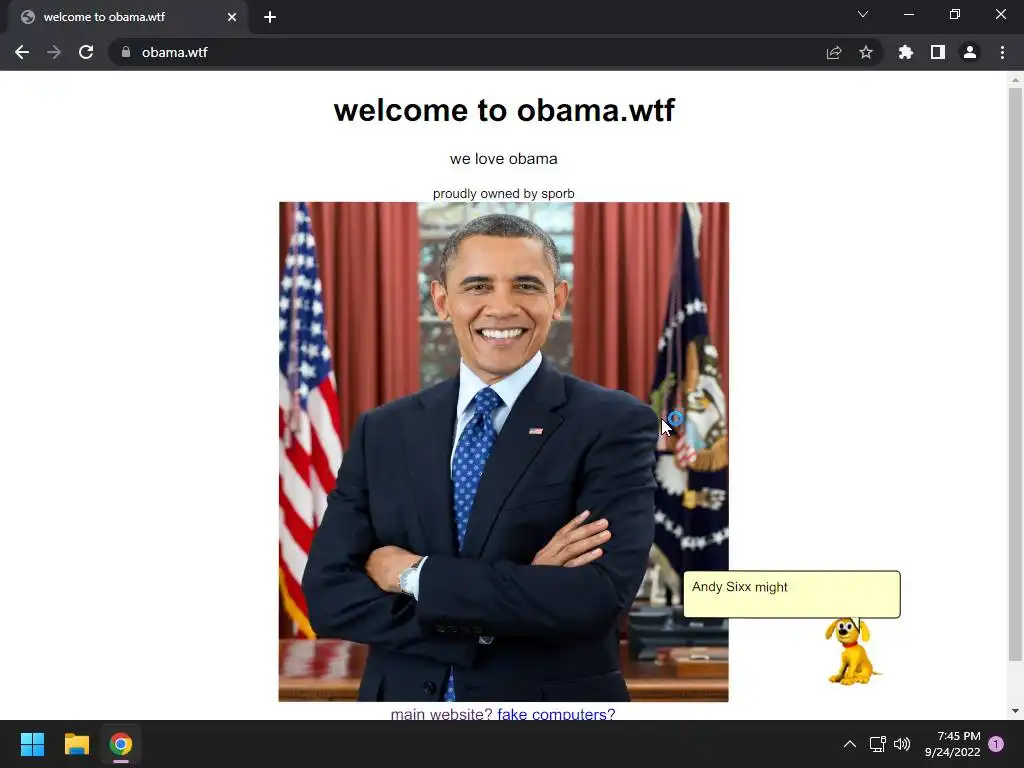
Task: Click 'proudly owned by sporb' text
Action: coord(504,193)
